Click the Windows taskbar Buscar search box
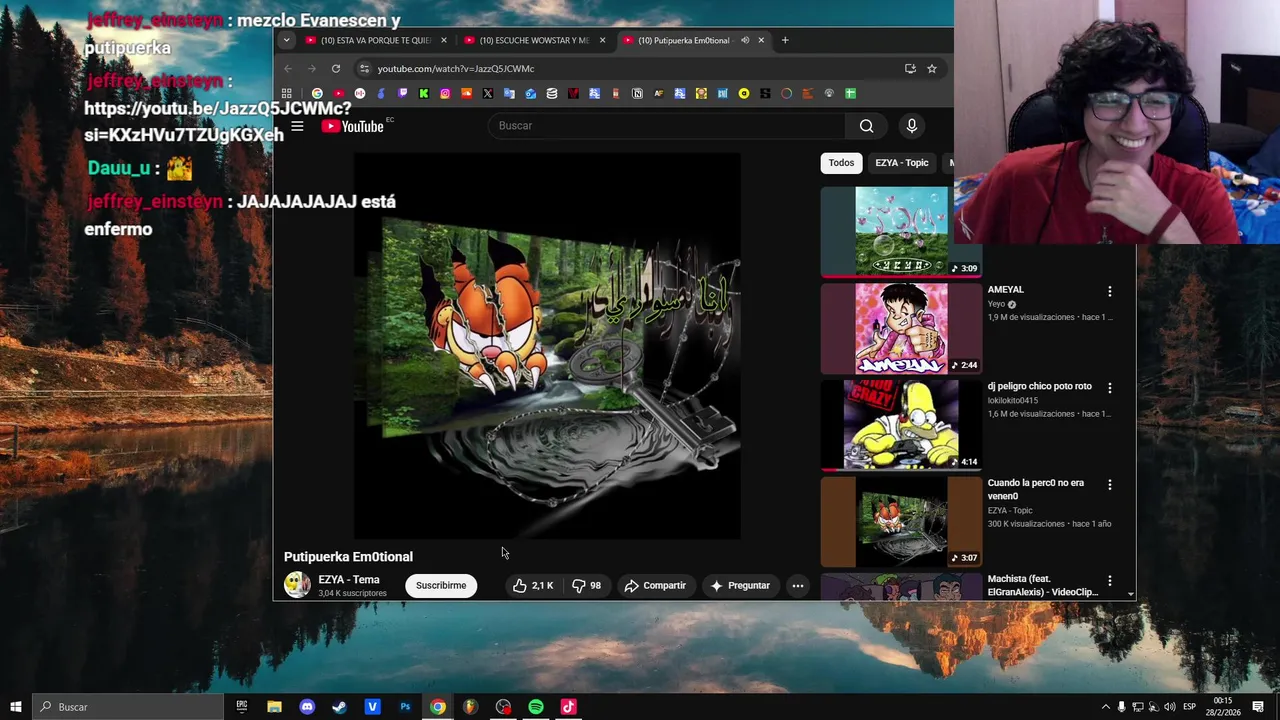The width and height of the screenshot is (1280, 720). (x=128, y=707)
